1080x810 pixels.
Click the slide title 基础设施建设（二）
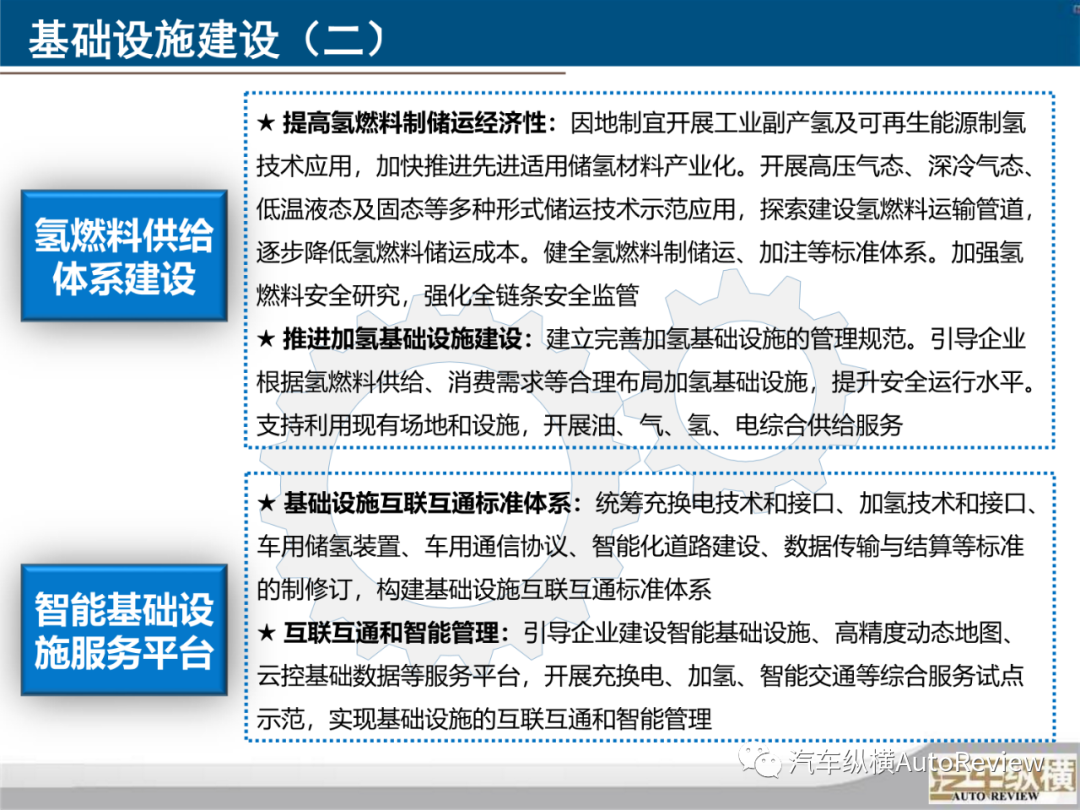[206, 40]
